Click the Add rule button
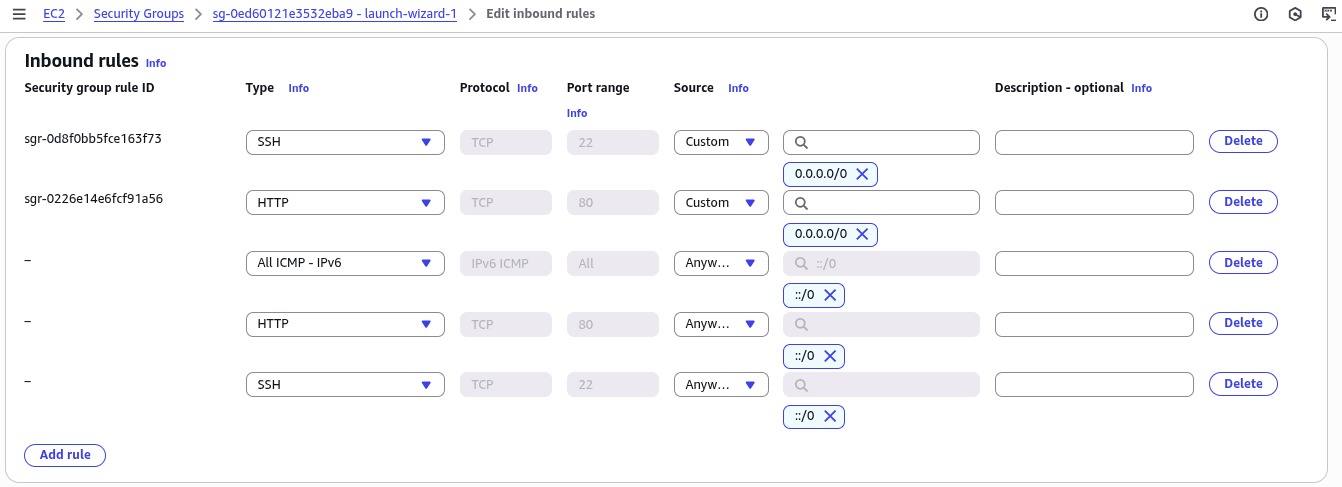 pyautogui.click(x=65, y=455)
